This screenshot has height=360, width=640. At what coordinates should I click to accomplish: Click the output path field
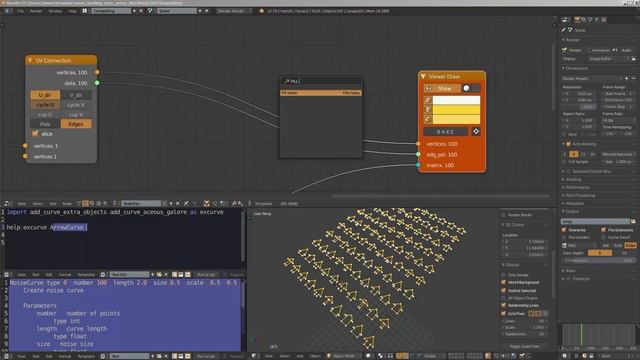click(x=596, y=221)
